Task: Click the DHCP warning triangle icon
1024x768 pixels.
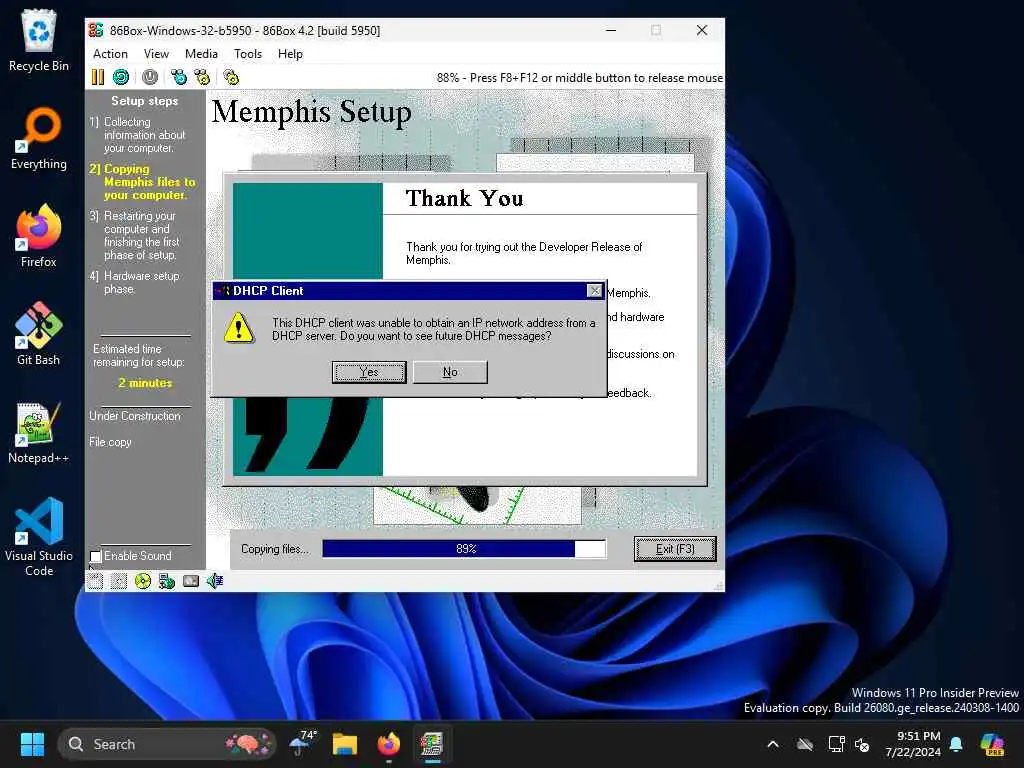Action: click(239, 328)
